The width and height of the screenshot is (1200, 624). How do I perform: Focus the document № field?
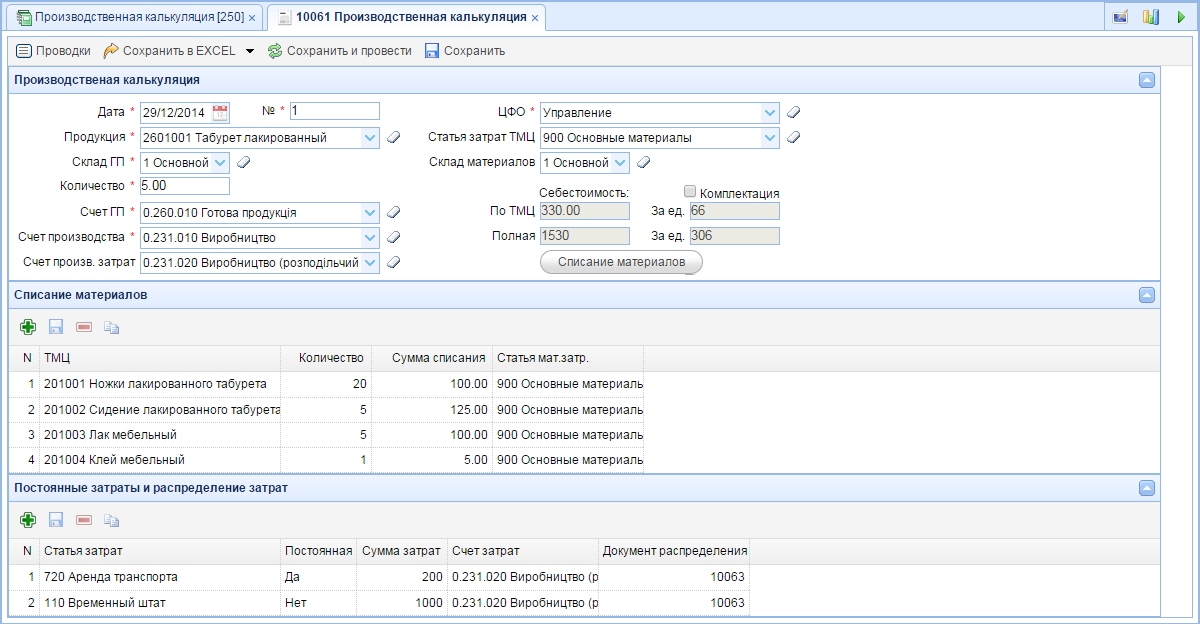coord(335,111)
